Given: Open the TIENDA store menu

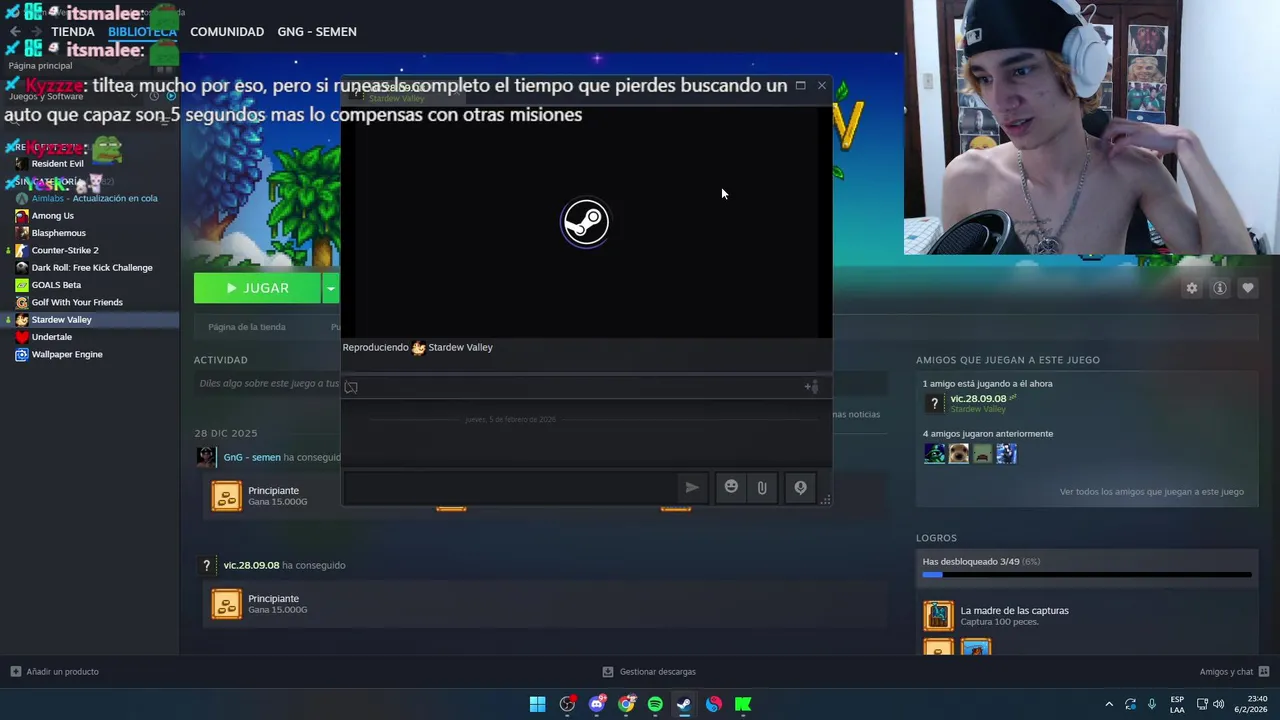Looking at the screenshot, I should pos(73,32).
